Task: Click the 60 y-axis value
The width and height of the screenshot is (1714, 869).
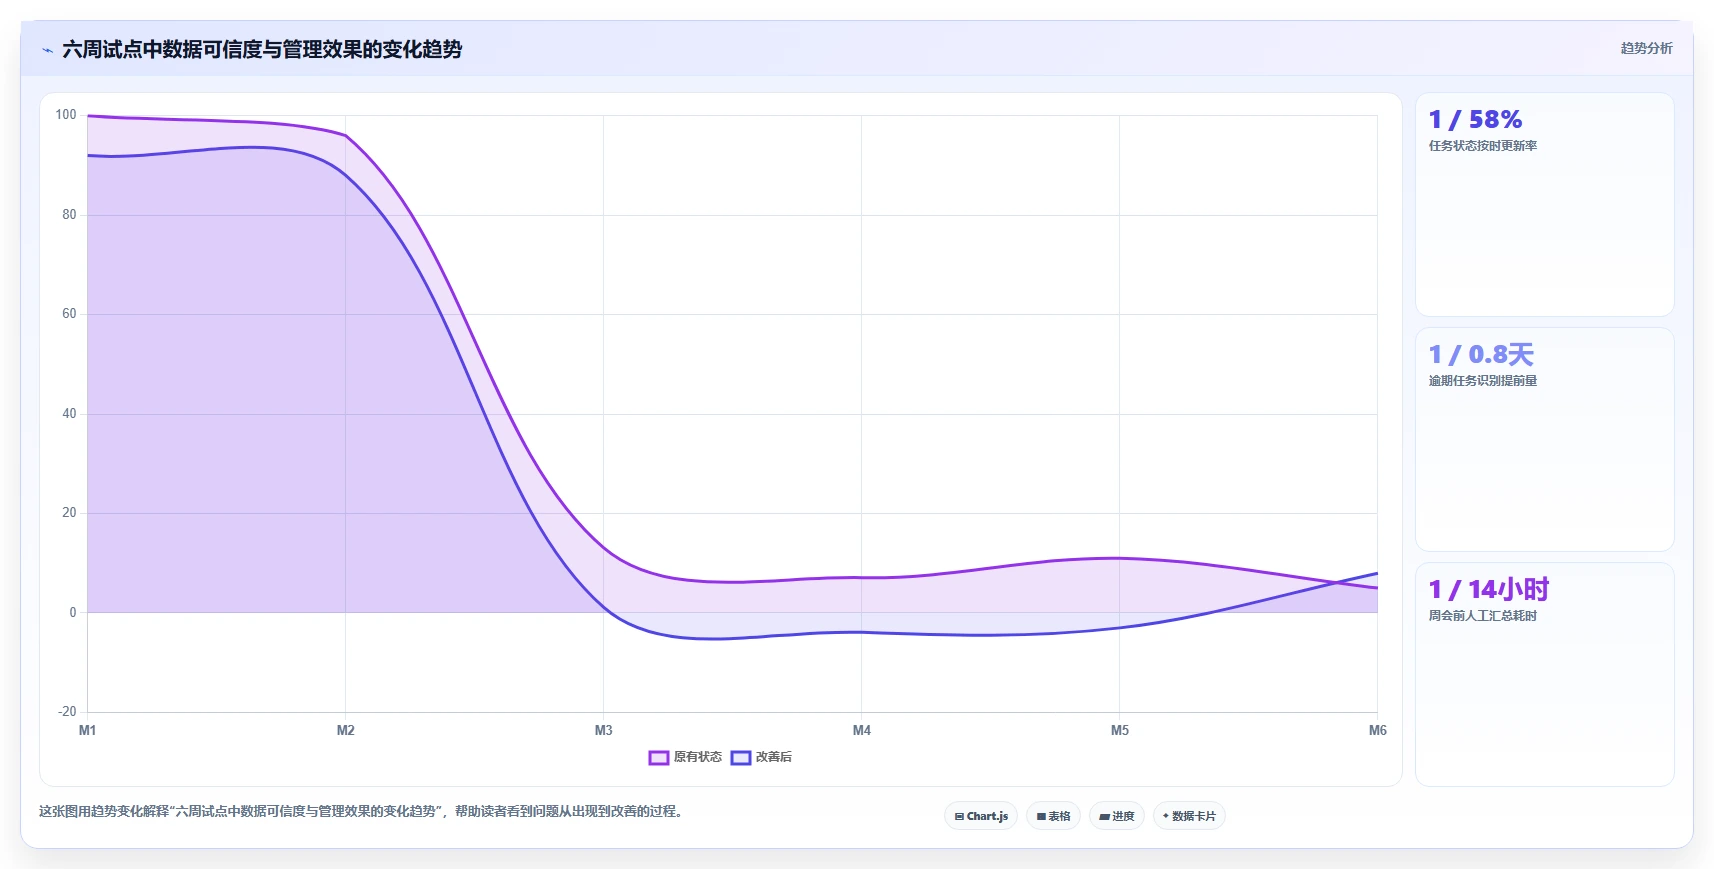Action: click(69, 313)
